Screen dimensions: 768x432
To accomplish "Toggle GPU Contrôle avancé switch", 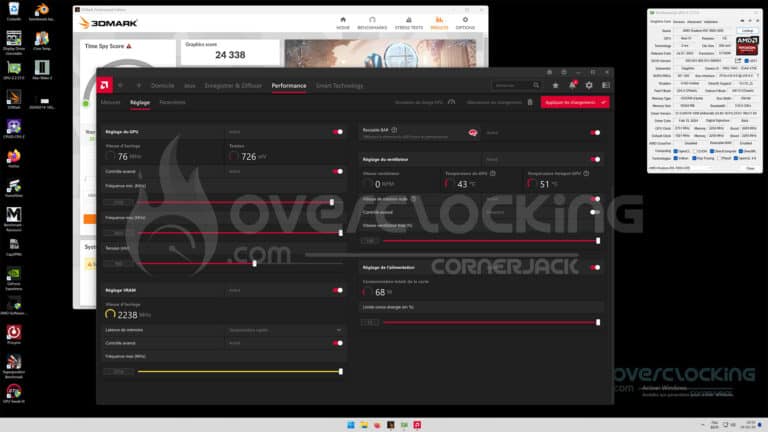I will click(x=337, y=171).
